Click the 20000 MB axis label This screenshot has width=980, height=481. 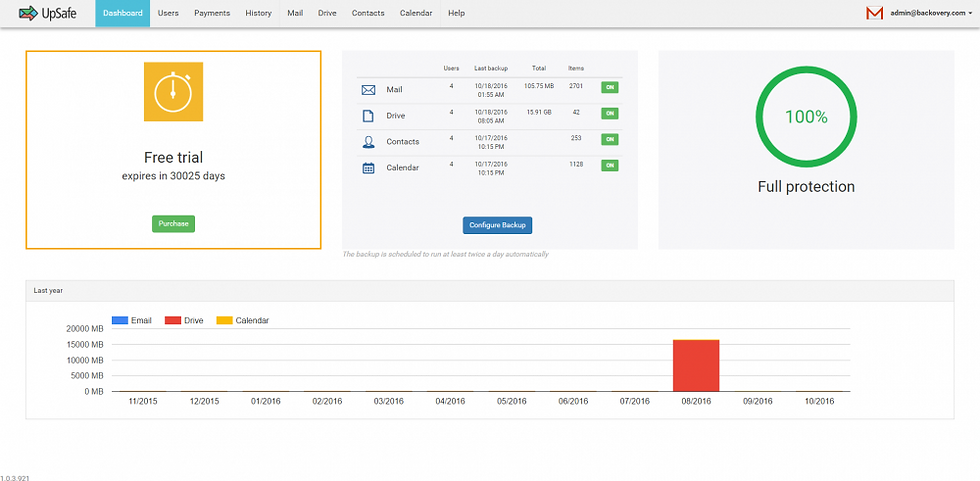click(84, 329)
